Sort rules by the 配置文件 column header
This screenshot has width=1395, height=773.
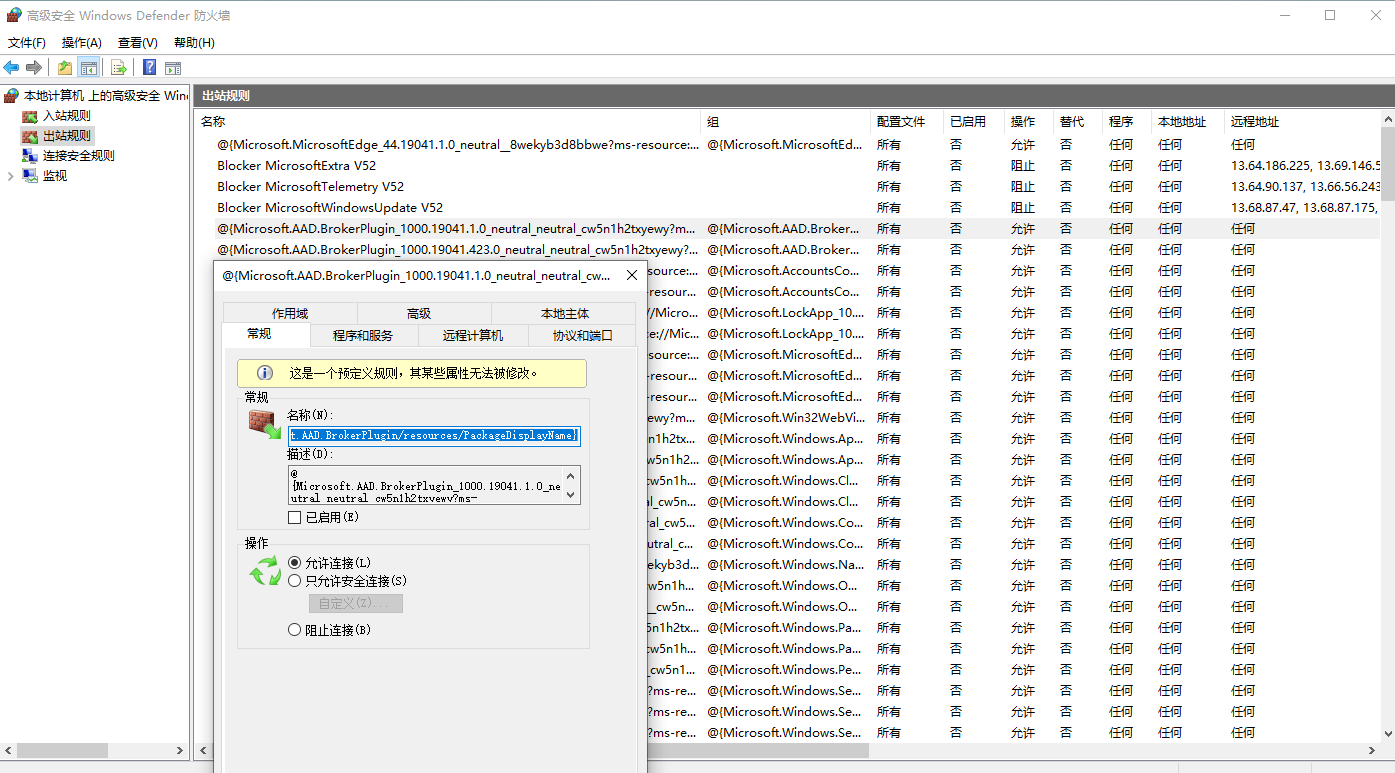pyautogui.click(x=900, y=122)
